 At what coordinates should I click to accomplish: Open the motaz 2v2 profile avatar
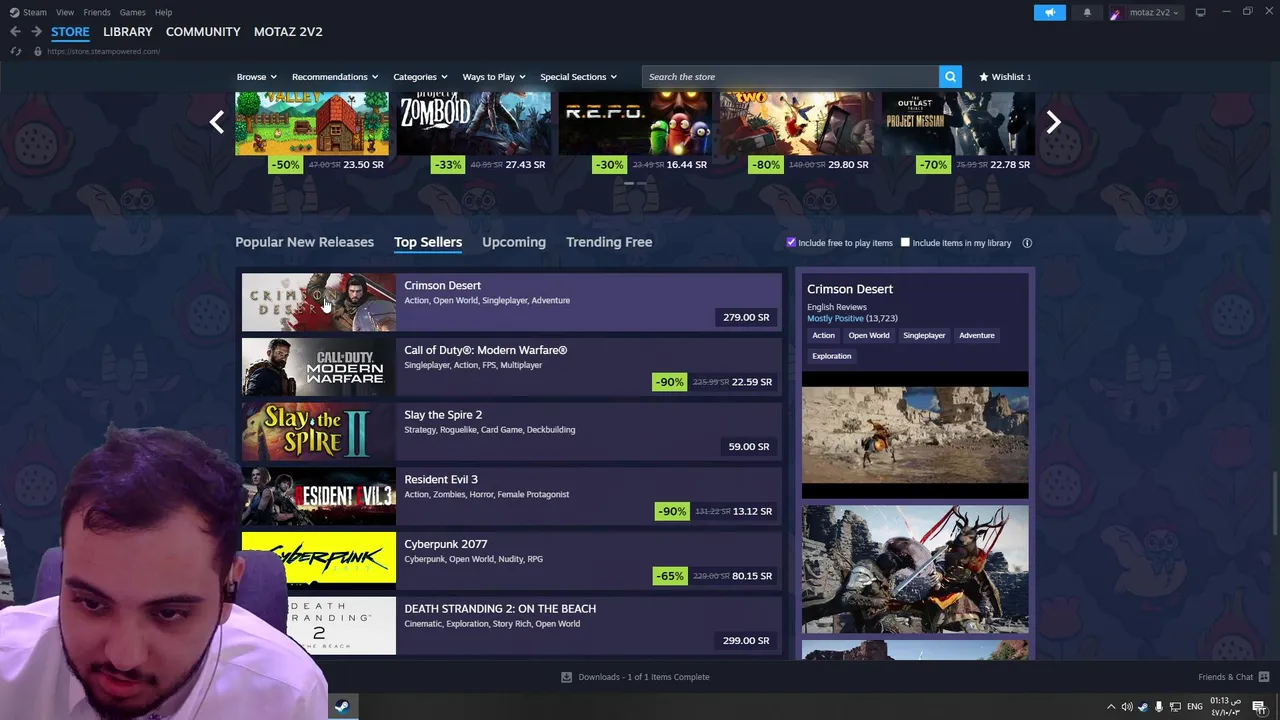(1115, 12)
